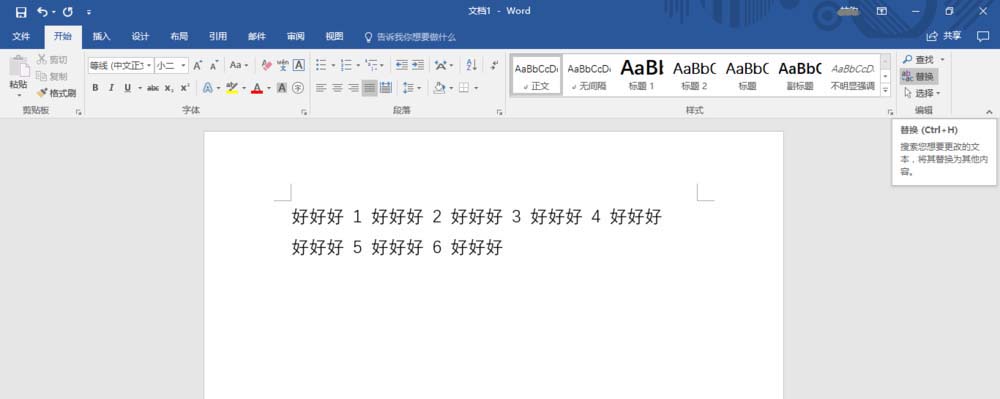The width and height of the screenshot is (1000, 399).
Task: Click the 替换 replace button
Action: point(918,76)
